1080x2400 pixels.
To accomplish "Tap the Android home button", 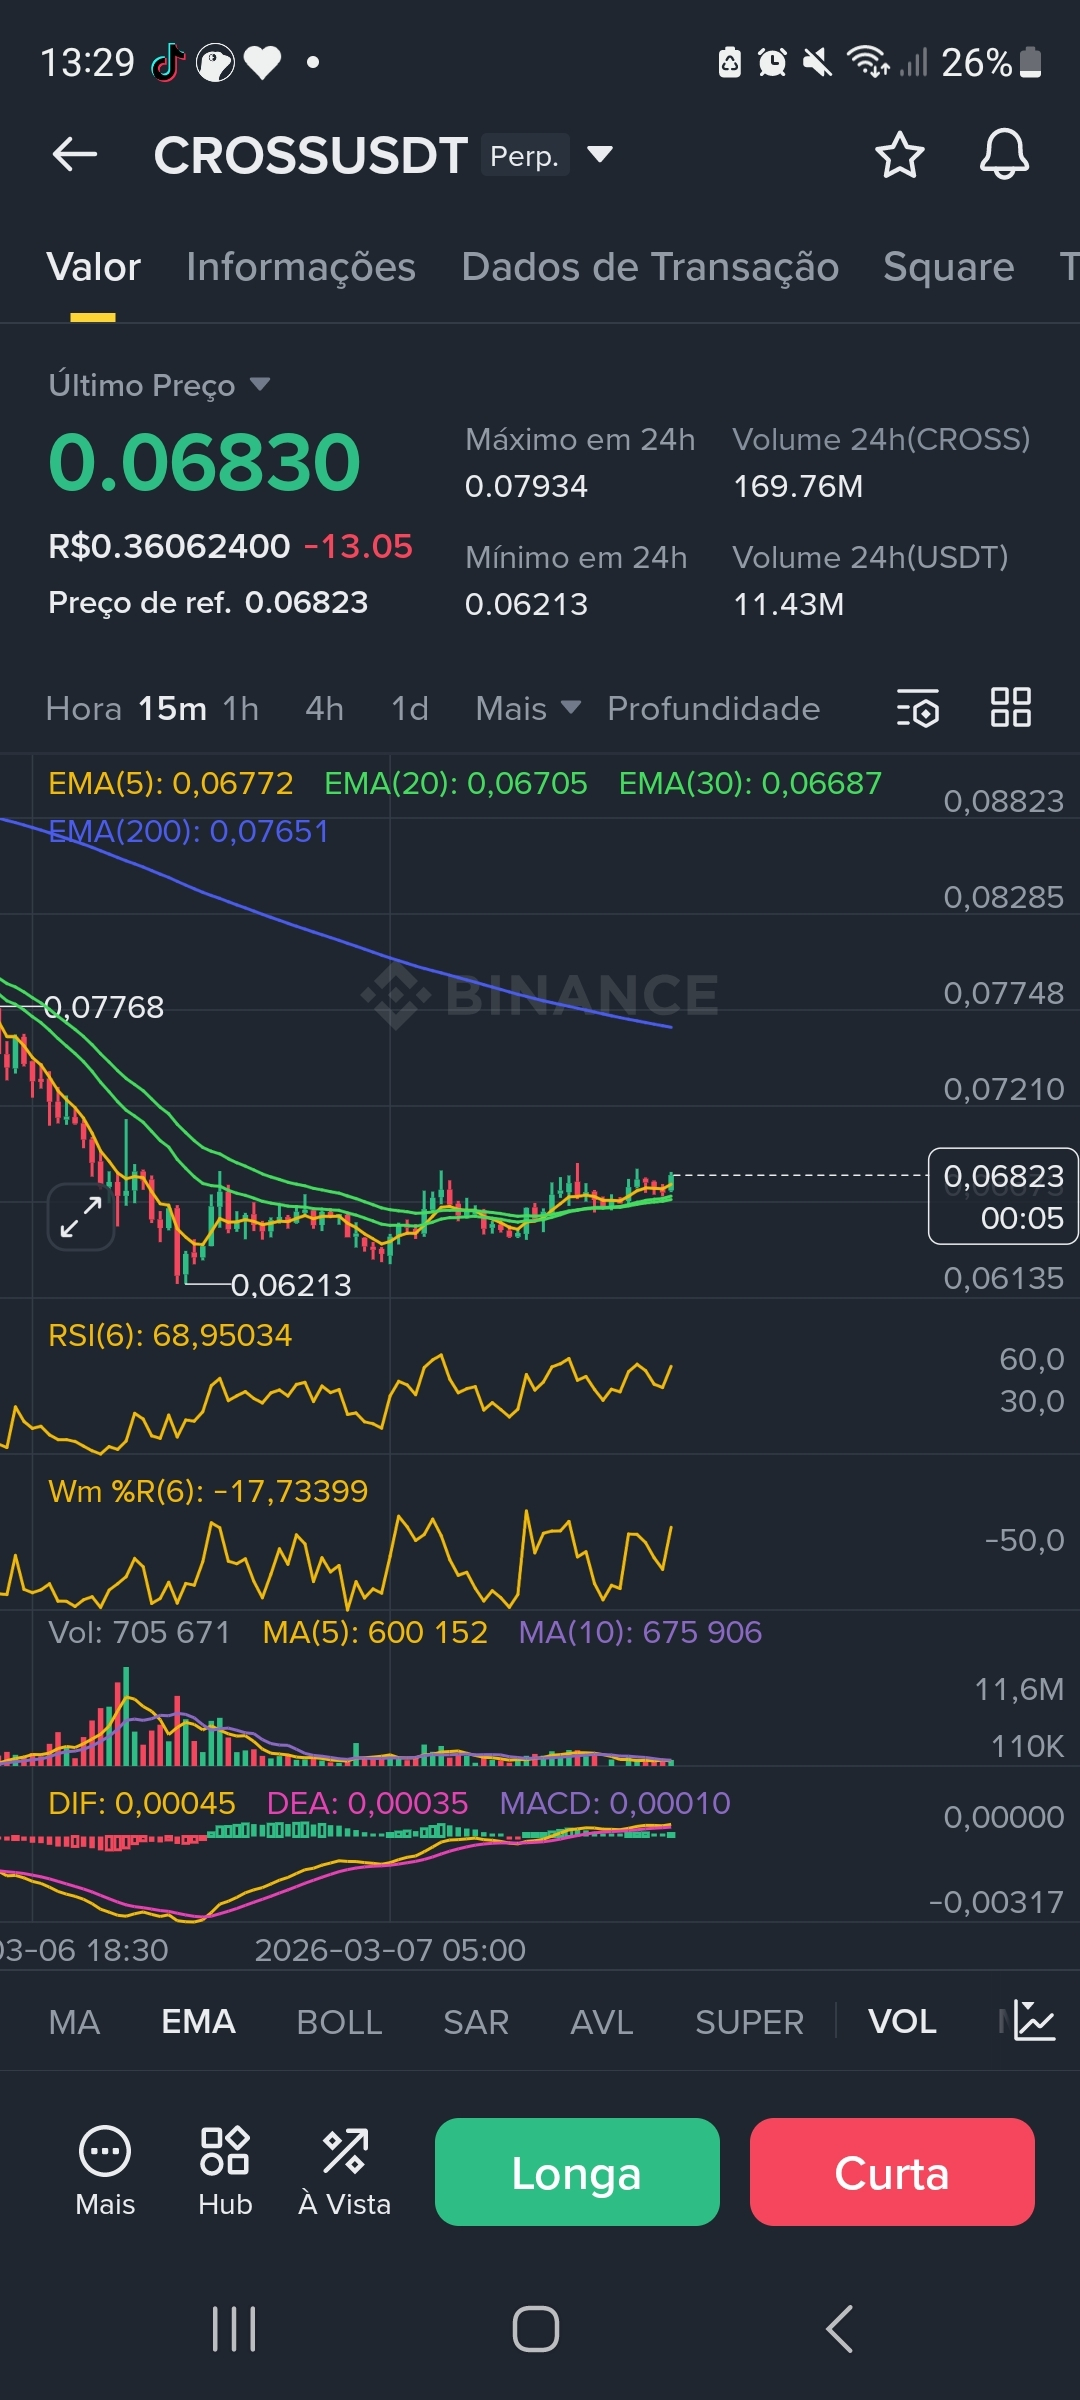I will 536,2329.
